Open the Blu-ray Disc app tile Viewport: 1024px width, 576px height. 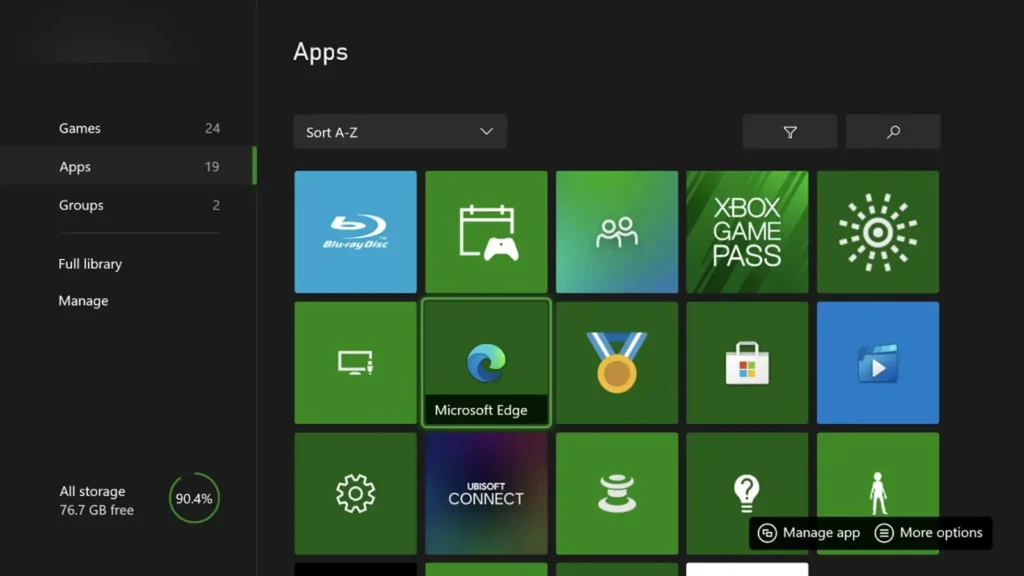[x=355, y=232]
